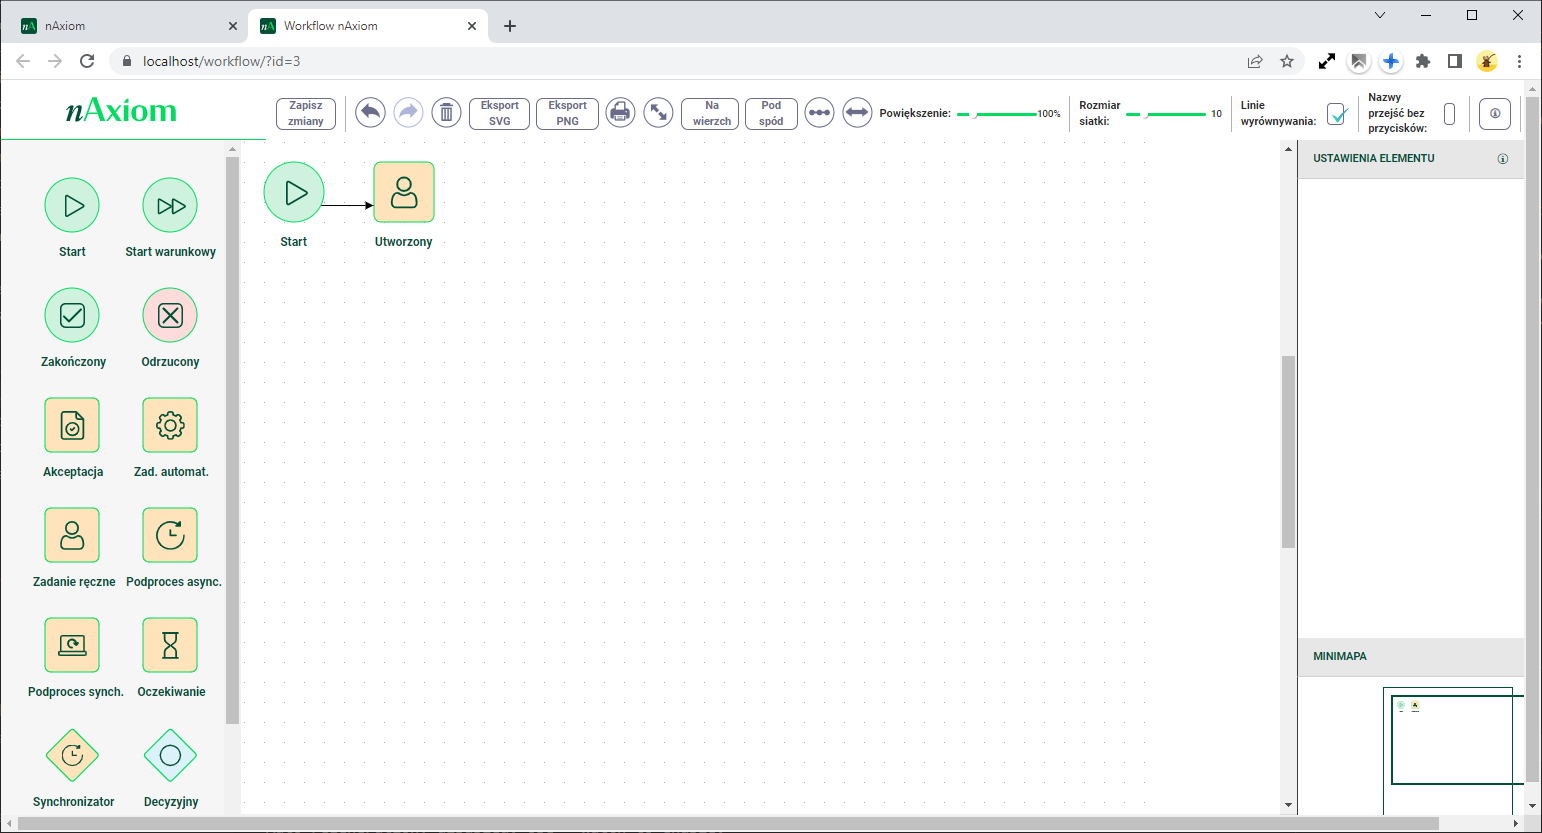Select the Odrzucony element
The image size is (1542, 833).
pyautogui.click(x=170, y=315)
